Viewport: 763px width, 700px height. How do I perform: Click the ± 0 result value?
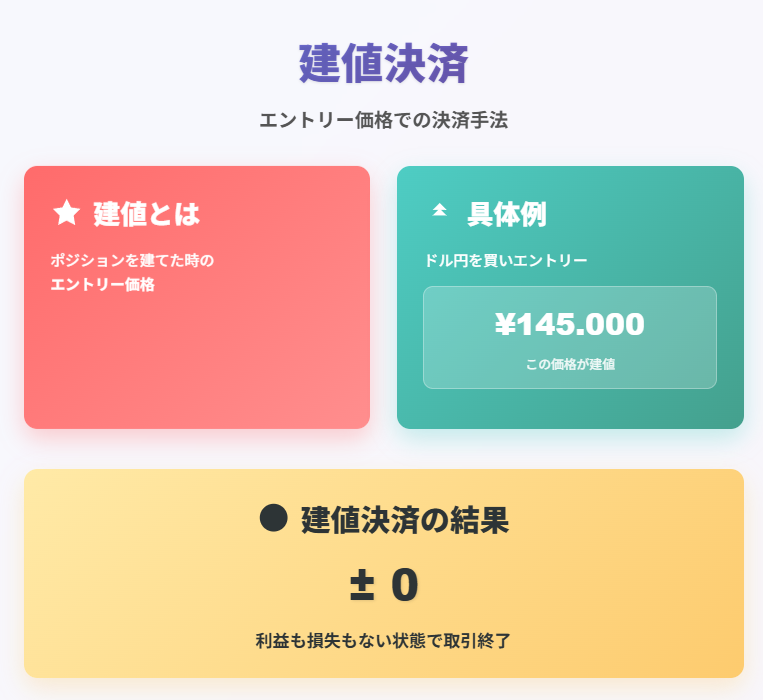click(x=384, y=585)
